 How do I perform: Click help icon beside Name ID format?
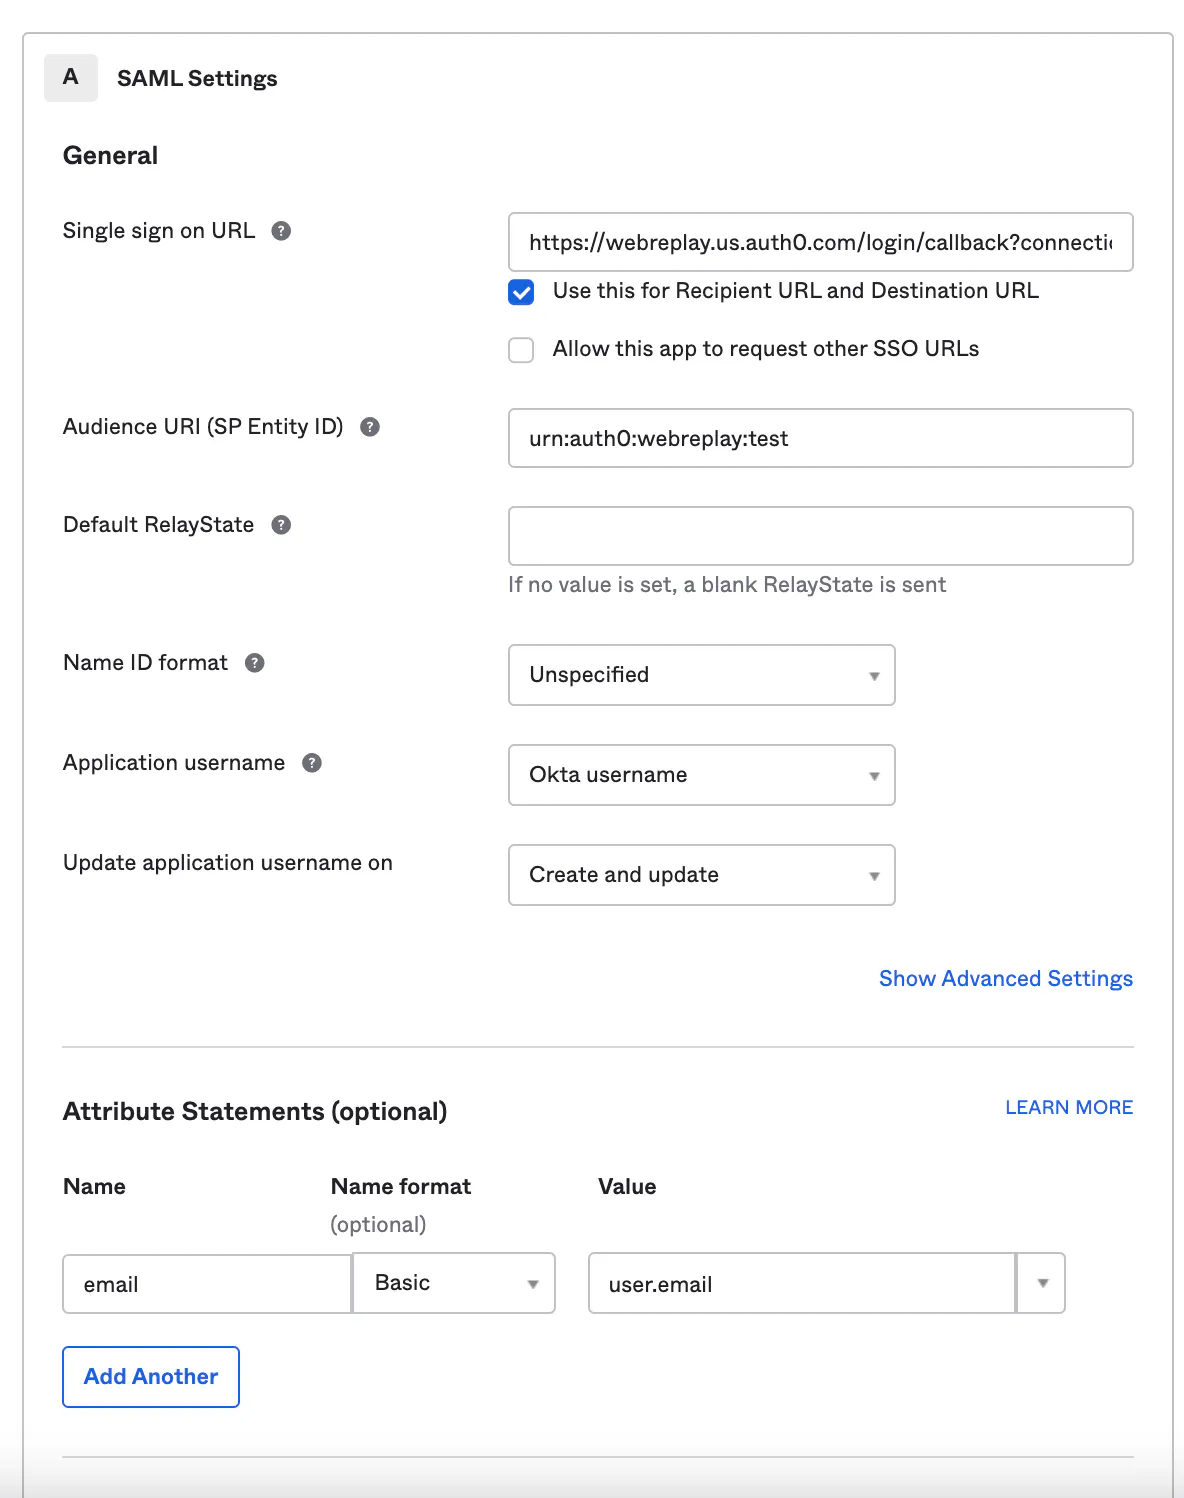pyautogui.click(x=255, y=663)
